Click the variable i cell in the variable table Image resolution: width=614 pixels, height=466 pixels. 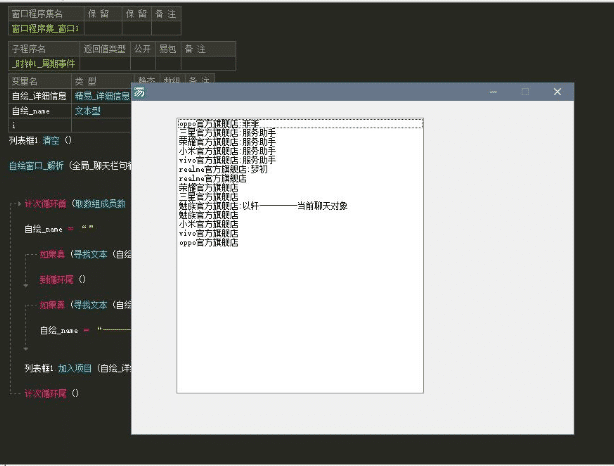click(x=40, y=125)
